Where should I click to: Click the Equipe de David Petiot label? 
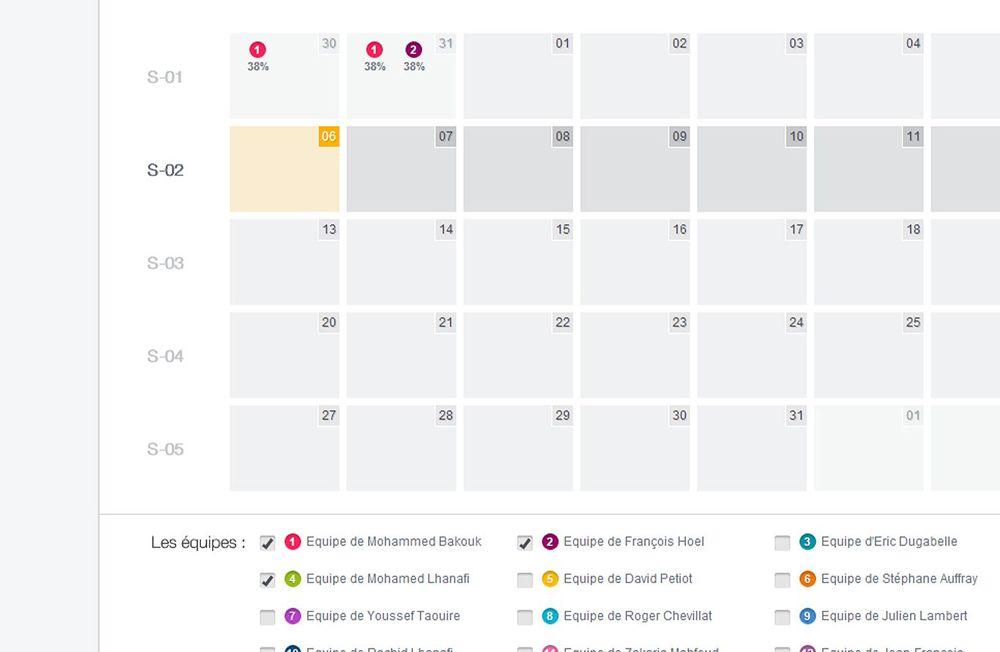tap(627, 579)
